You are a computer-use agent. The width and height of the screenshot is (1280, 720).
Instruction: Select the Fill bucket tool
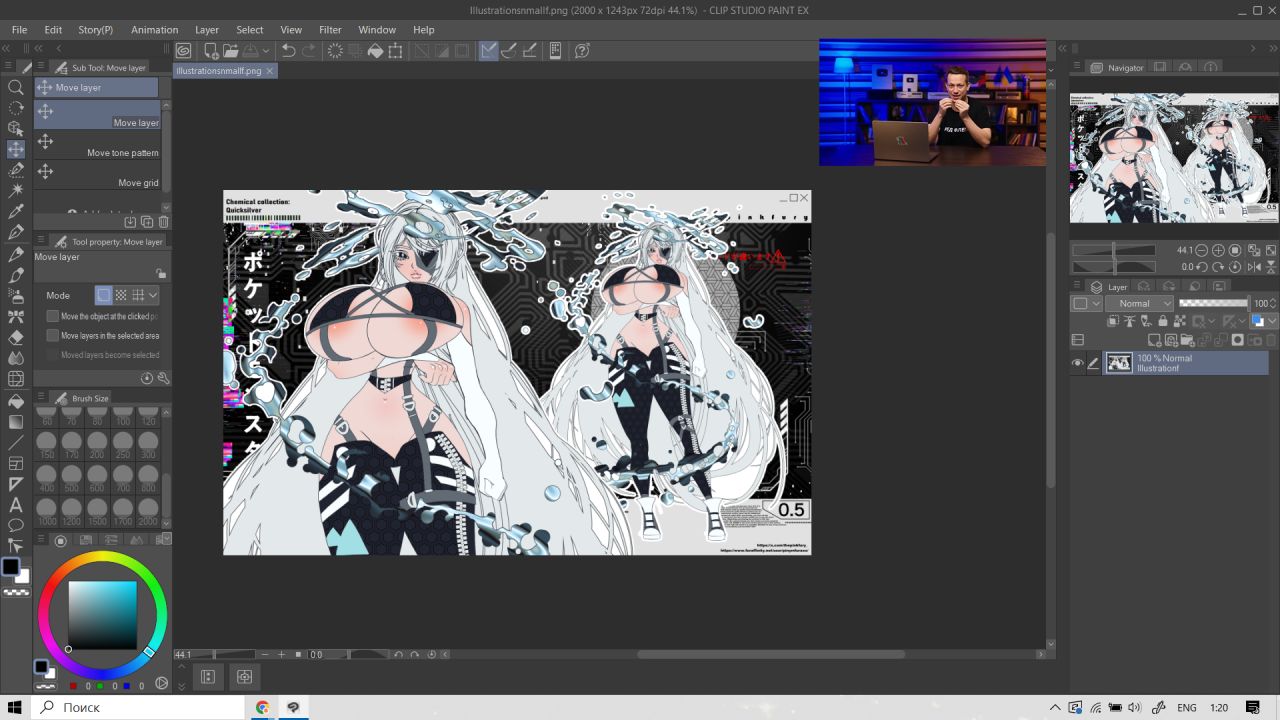click(x=16, y=400)
